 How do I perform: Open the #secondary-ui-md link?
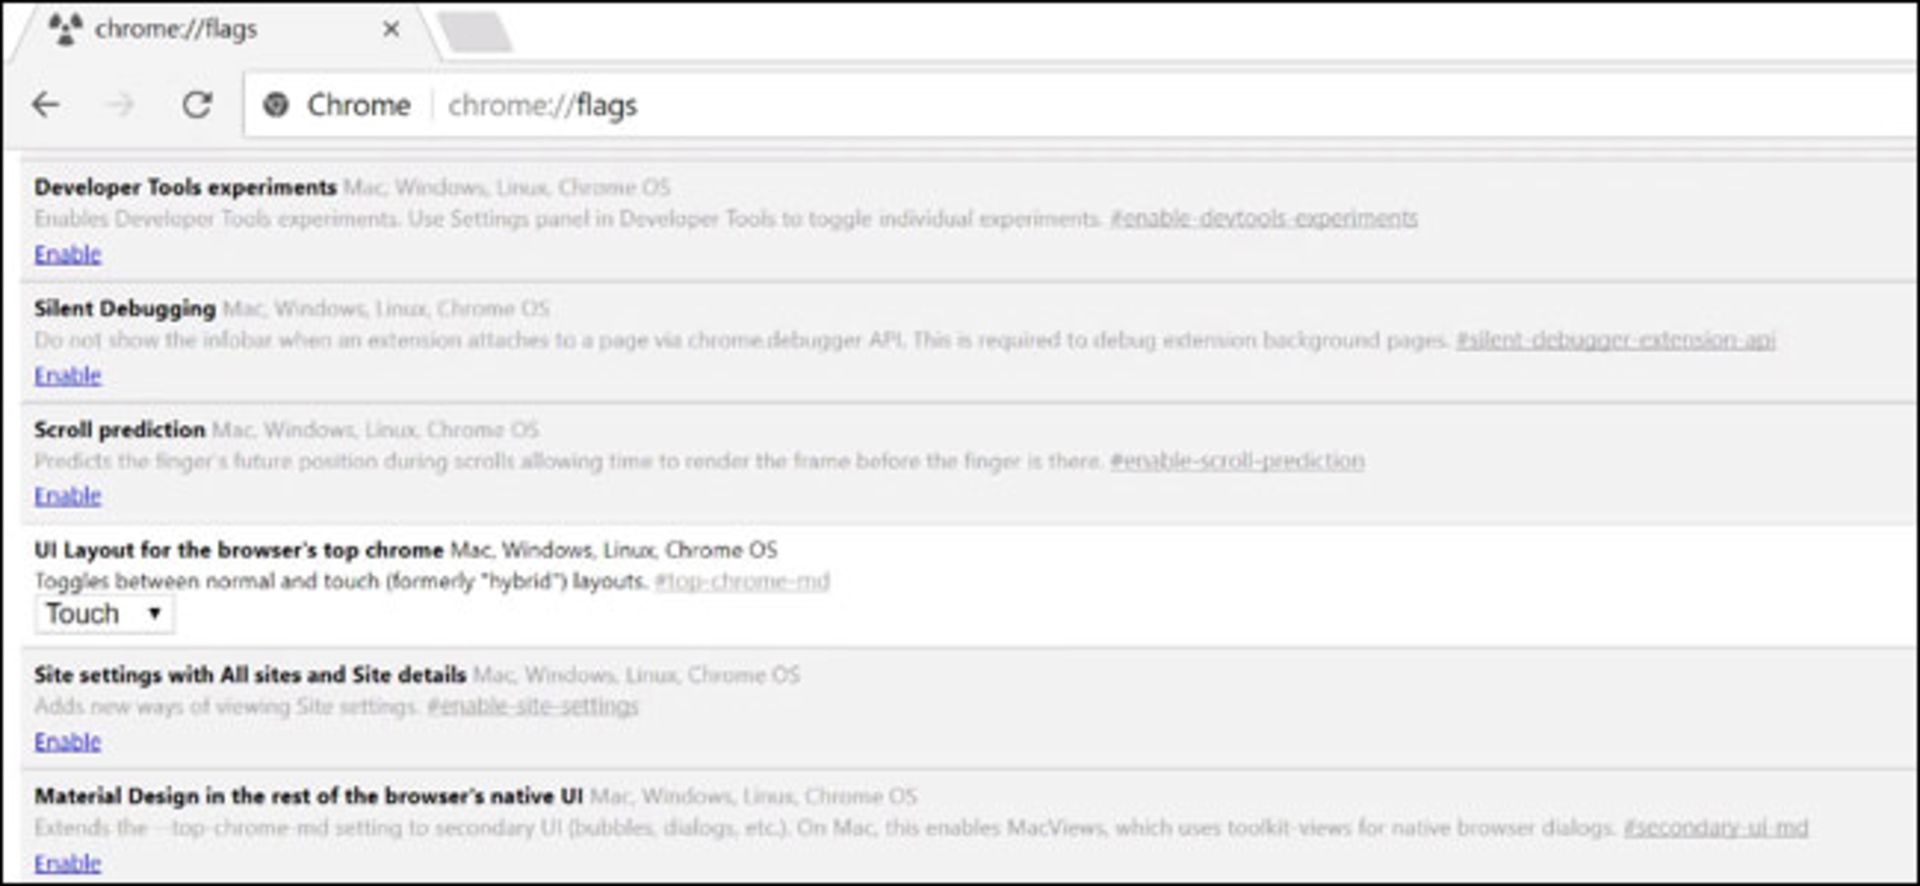pyautogui.click(x=1717, y=828)
